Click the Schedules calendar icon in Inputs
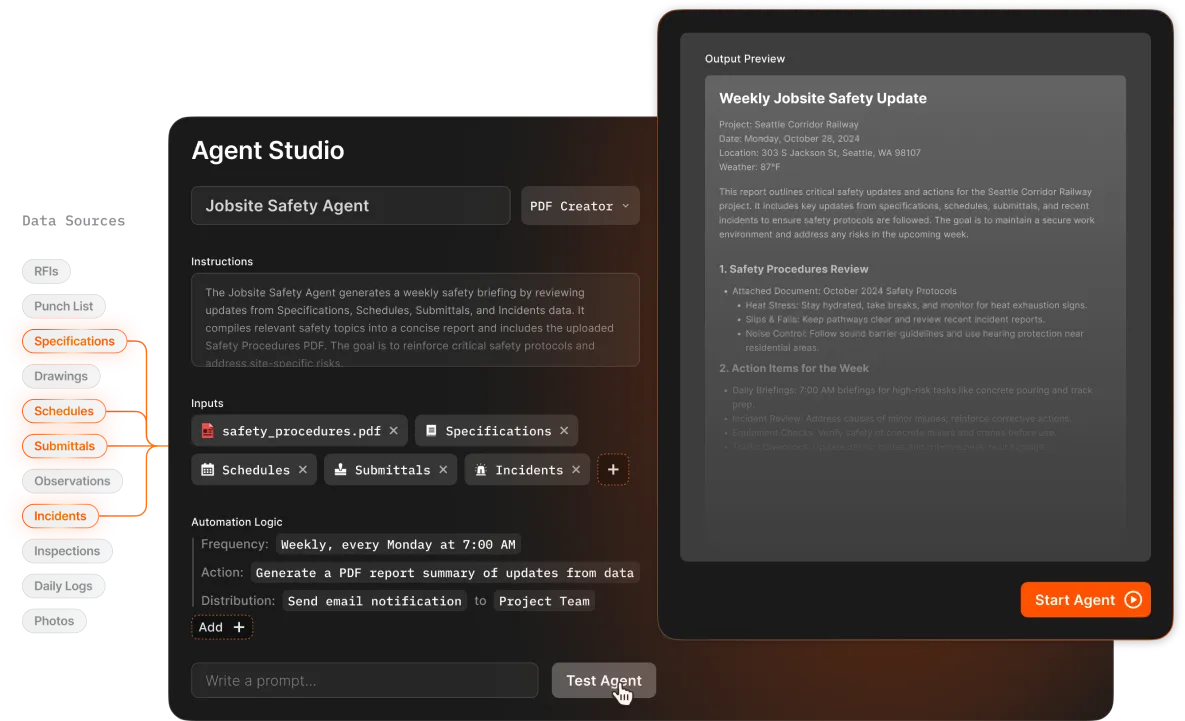Image resolution: width=1185 pixels, height=721 pixels. point(207,470)
